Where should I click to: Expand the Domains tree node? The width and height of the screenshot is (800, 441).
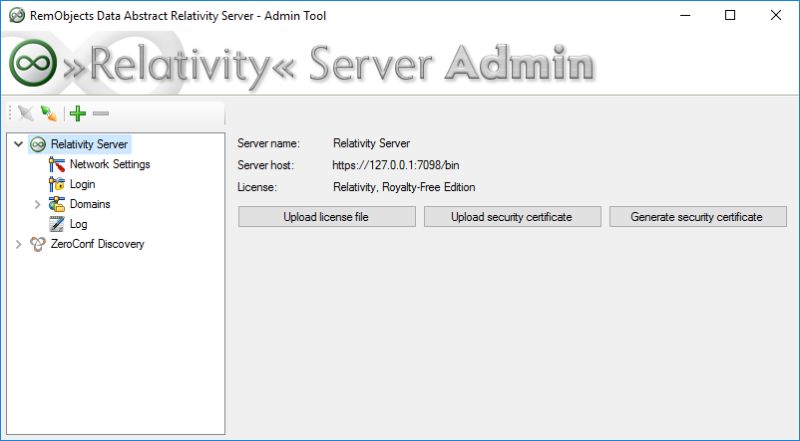[x=37, y=204]
